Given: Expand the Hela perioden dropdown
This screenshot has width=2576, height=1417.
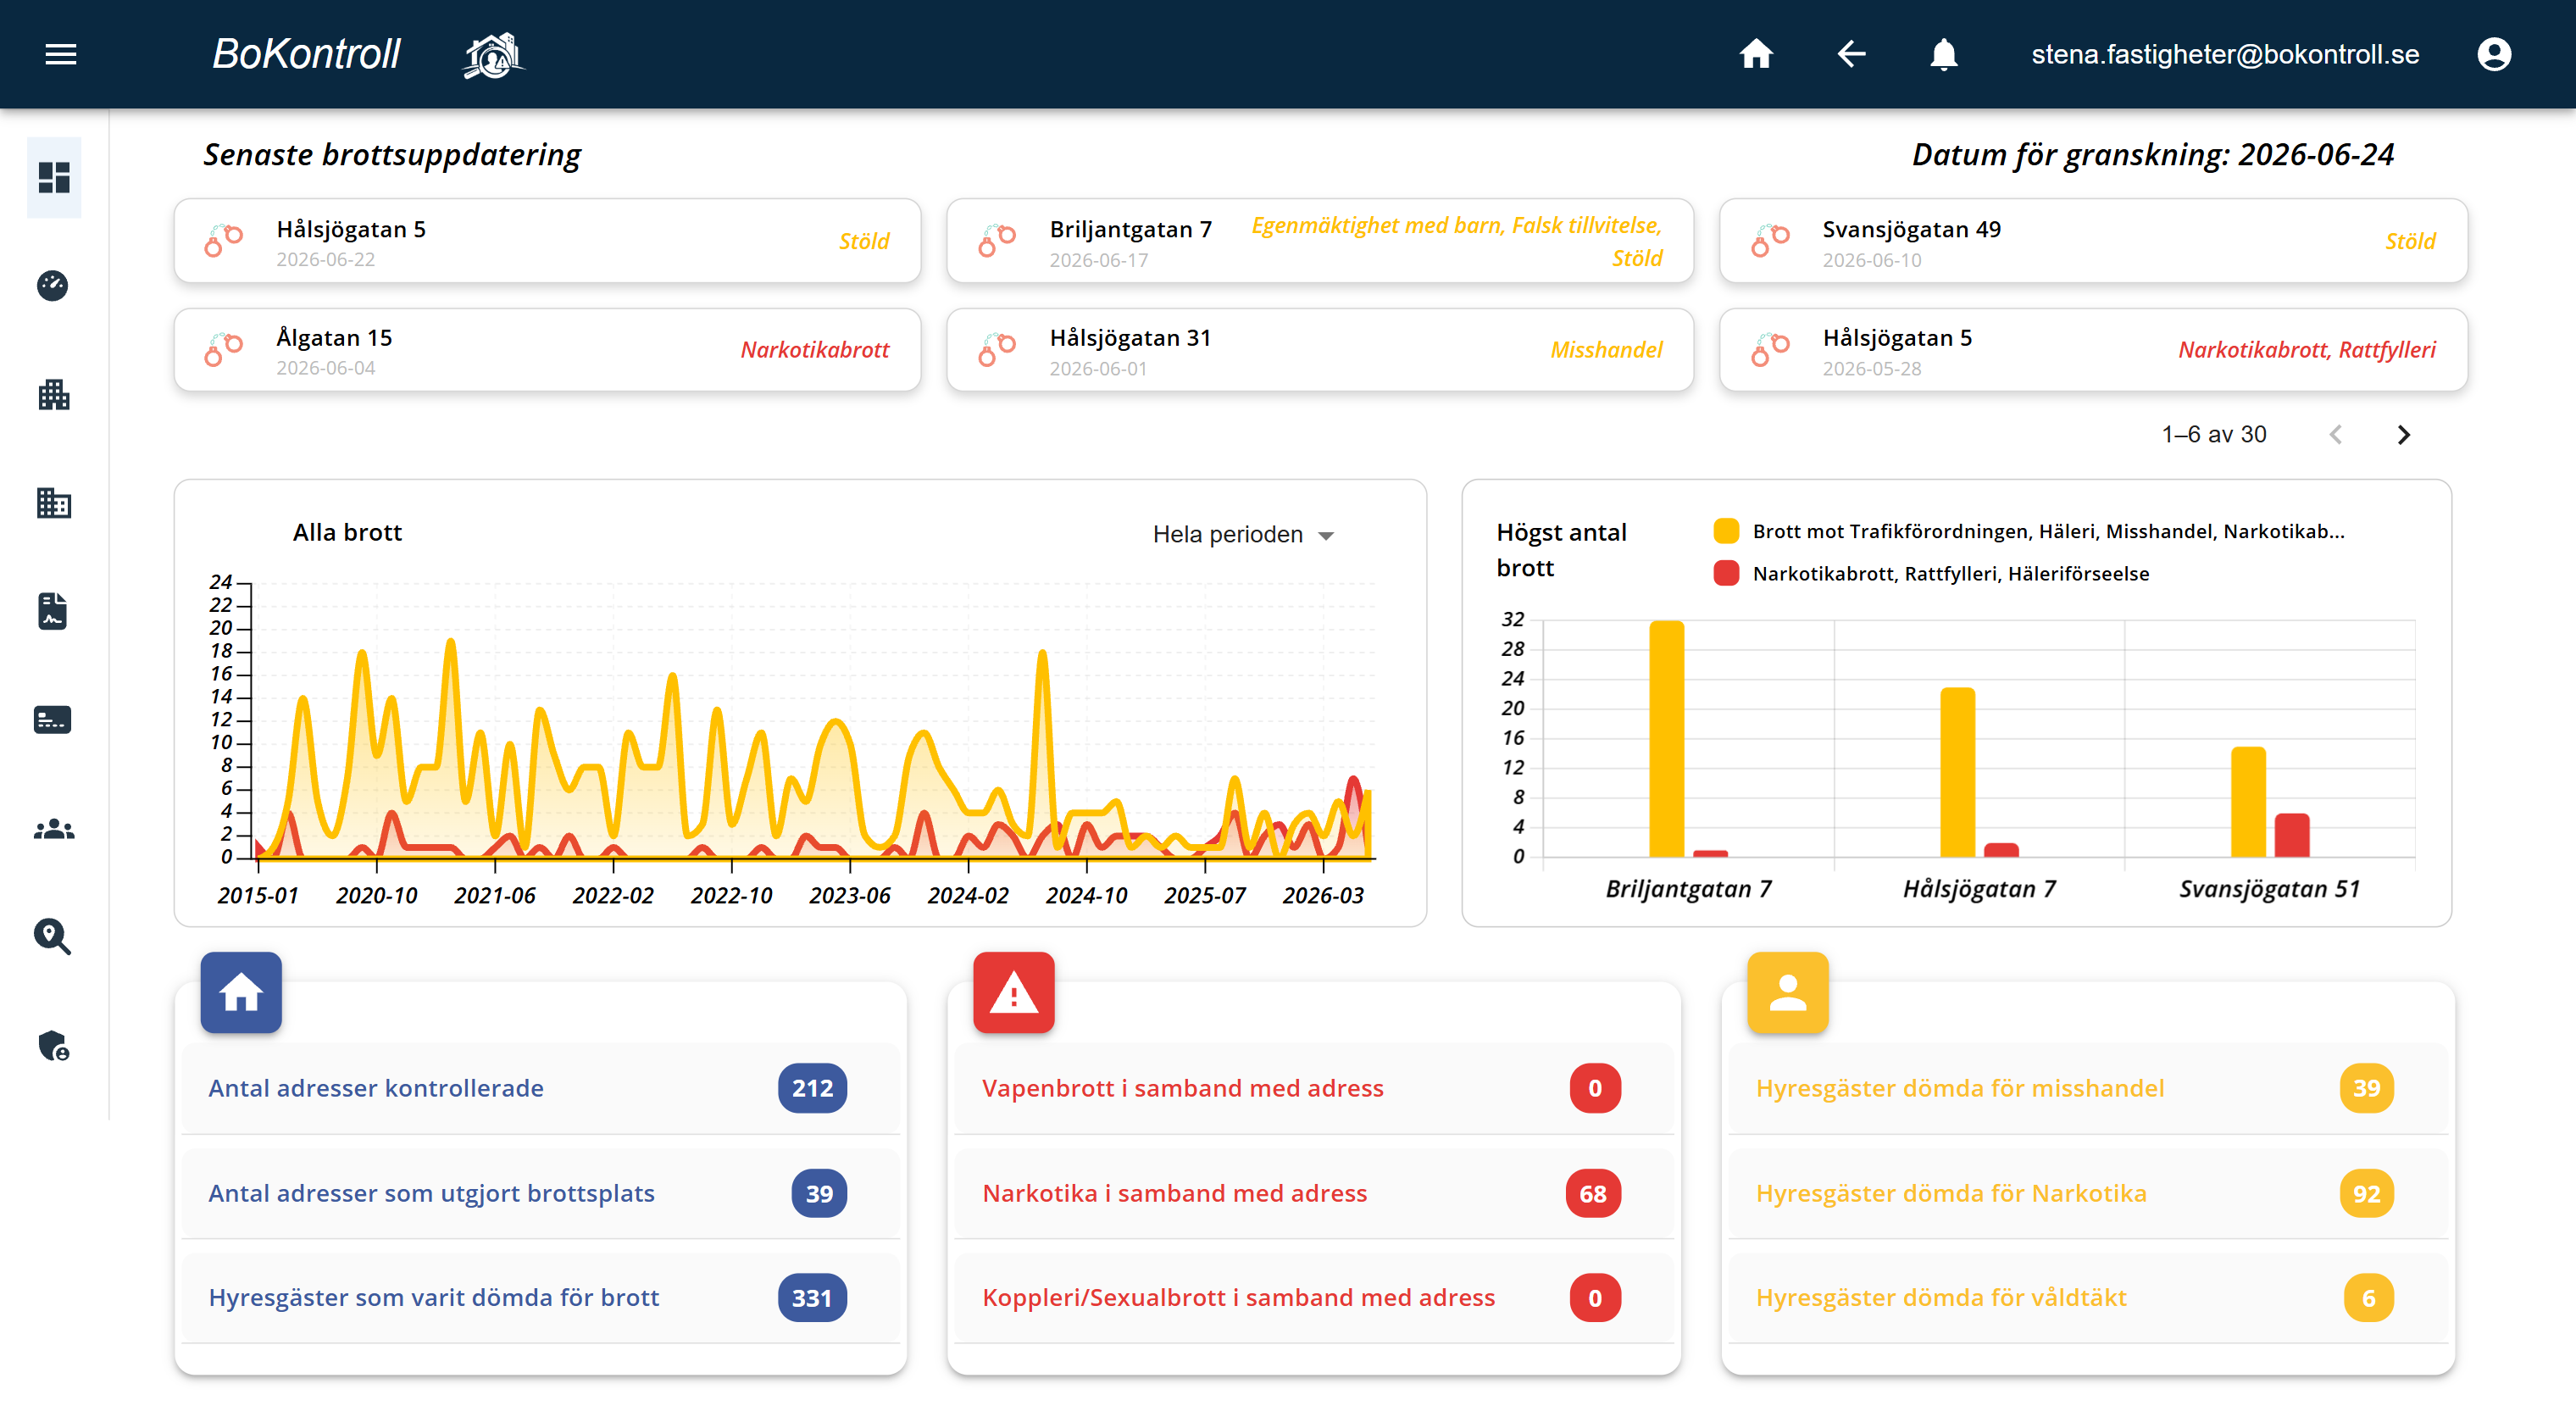Looking at the screenshot, I should pyautogui.click(x=1243, y=535).
